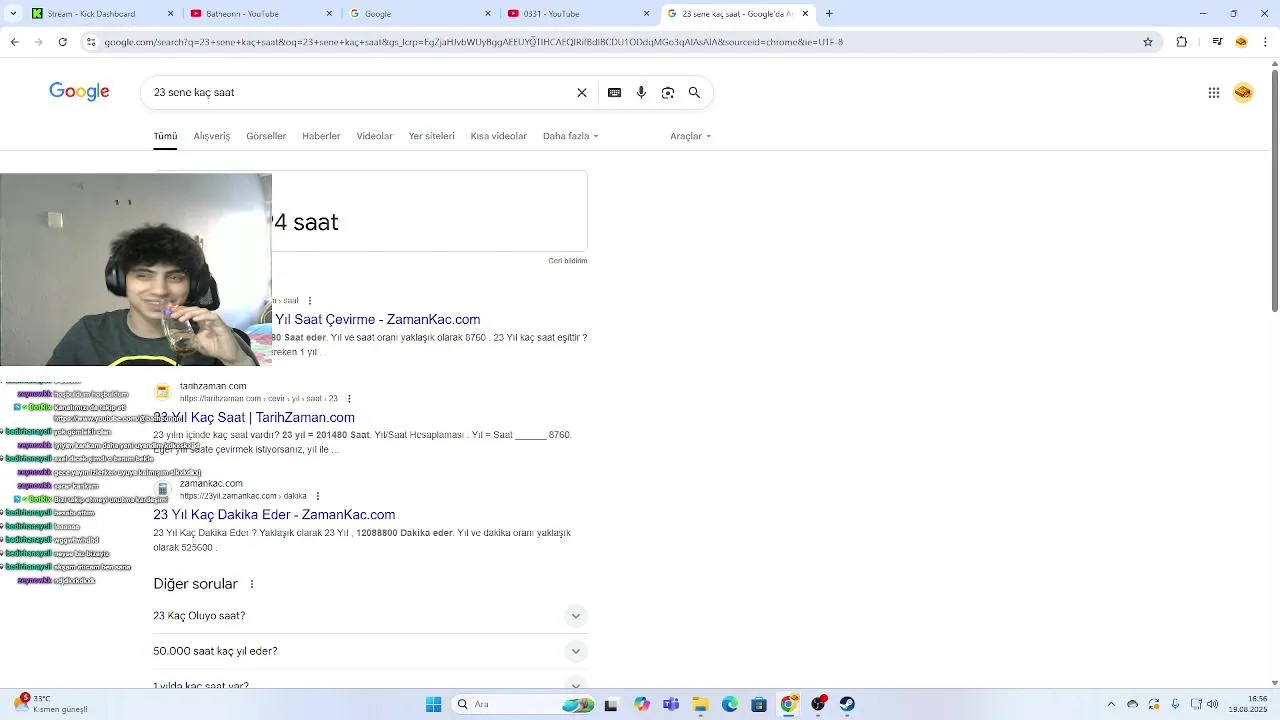The height and width of the screenshot is (720, 1280).
Task: Click the Geri bildirim feedback link
Action: [x=567, y=261]
